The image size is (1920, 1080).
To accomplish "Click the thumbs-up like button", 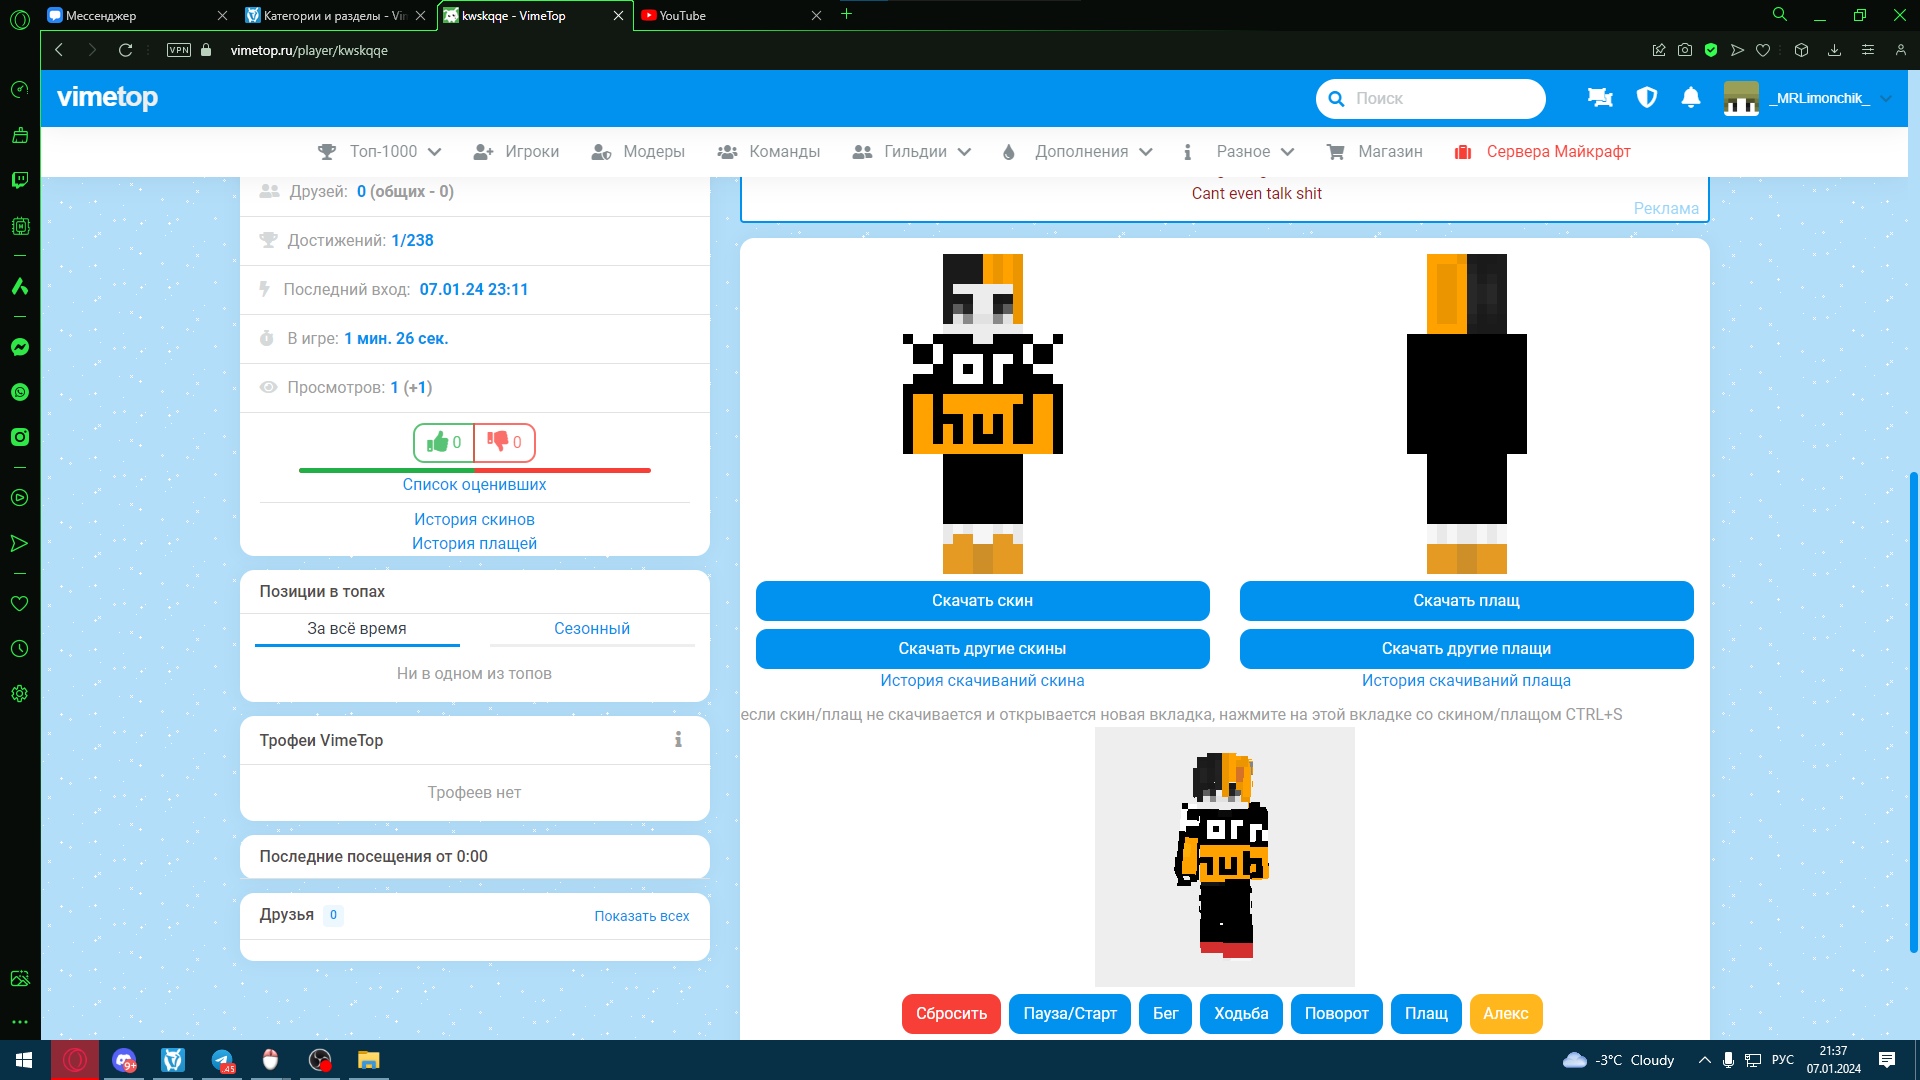I will 444,442.
